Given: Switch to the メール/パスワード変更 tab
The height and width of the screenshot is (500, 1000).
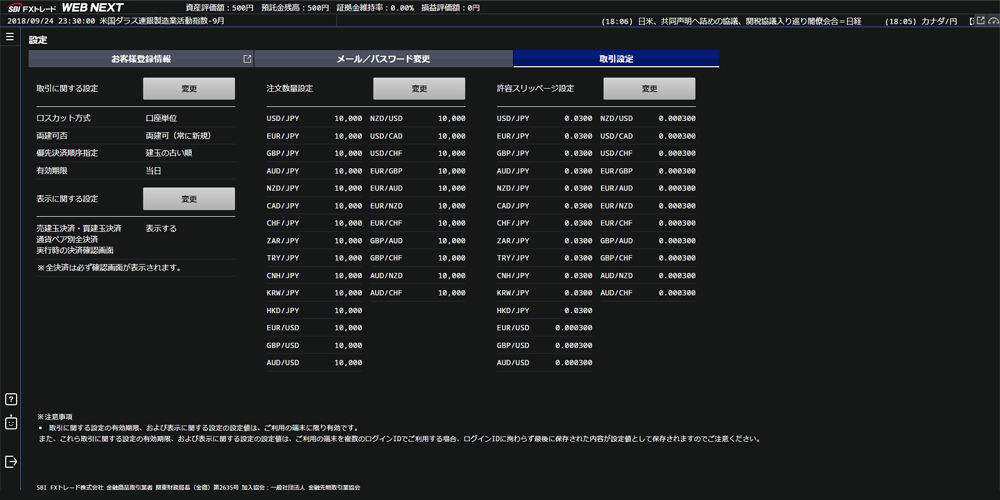Looking at the screenshot, I should pyautogui.click(x=383, y=59).
